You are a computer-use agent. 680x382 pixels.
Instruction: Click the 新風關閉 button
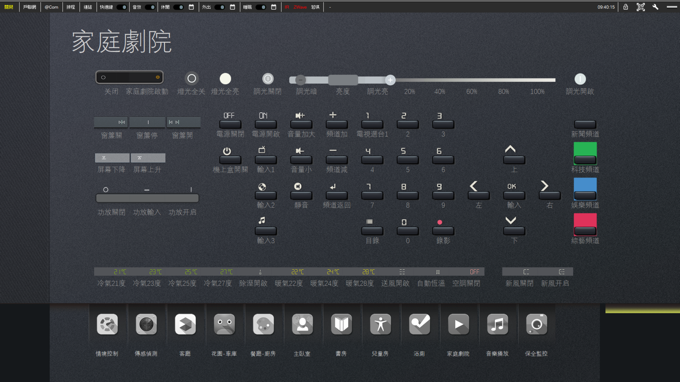[x=520, y=272]
